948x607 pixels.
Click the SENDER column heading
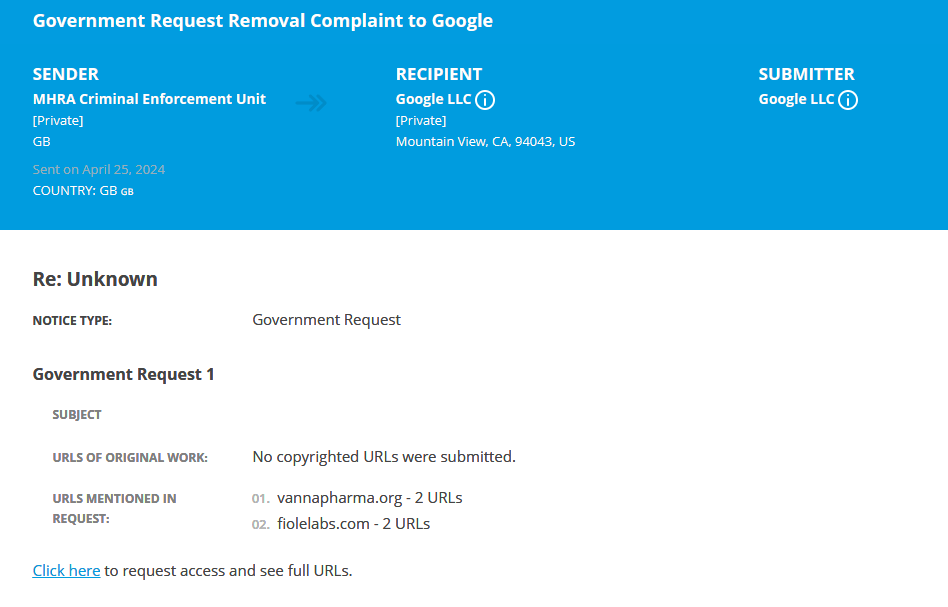point(66,74)
